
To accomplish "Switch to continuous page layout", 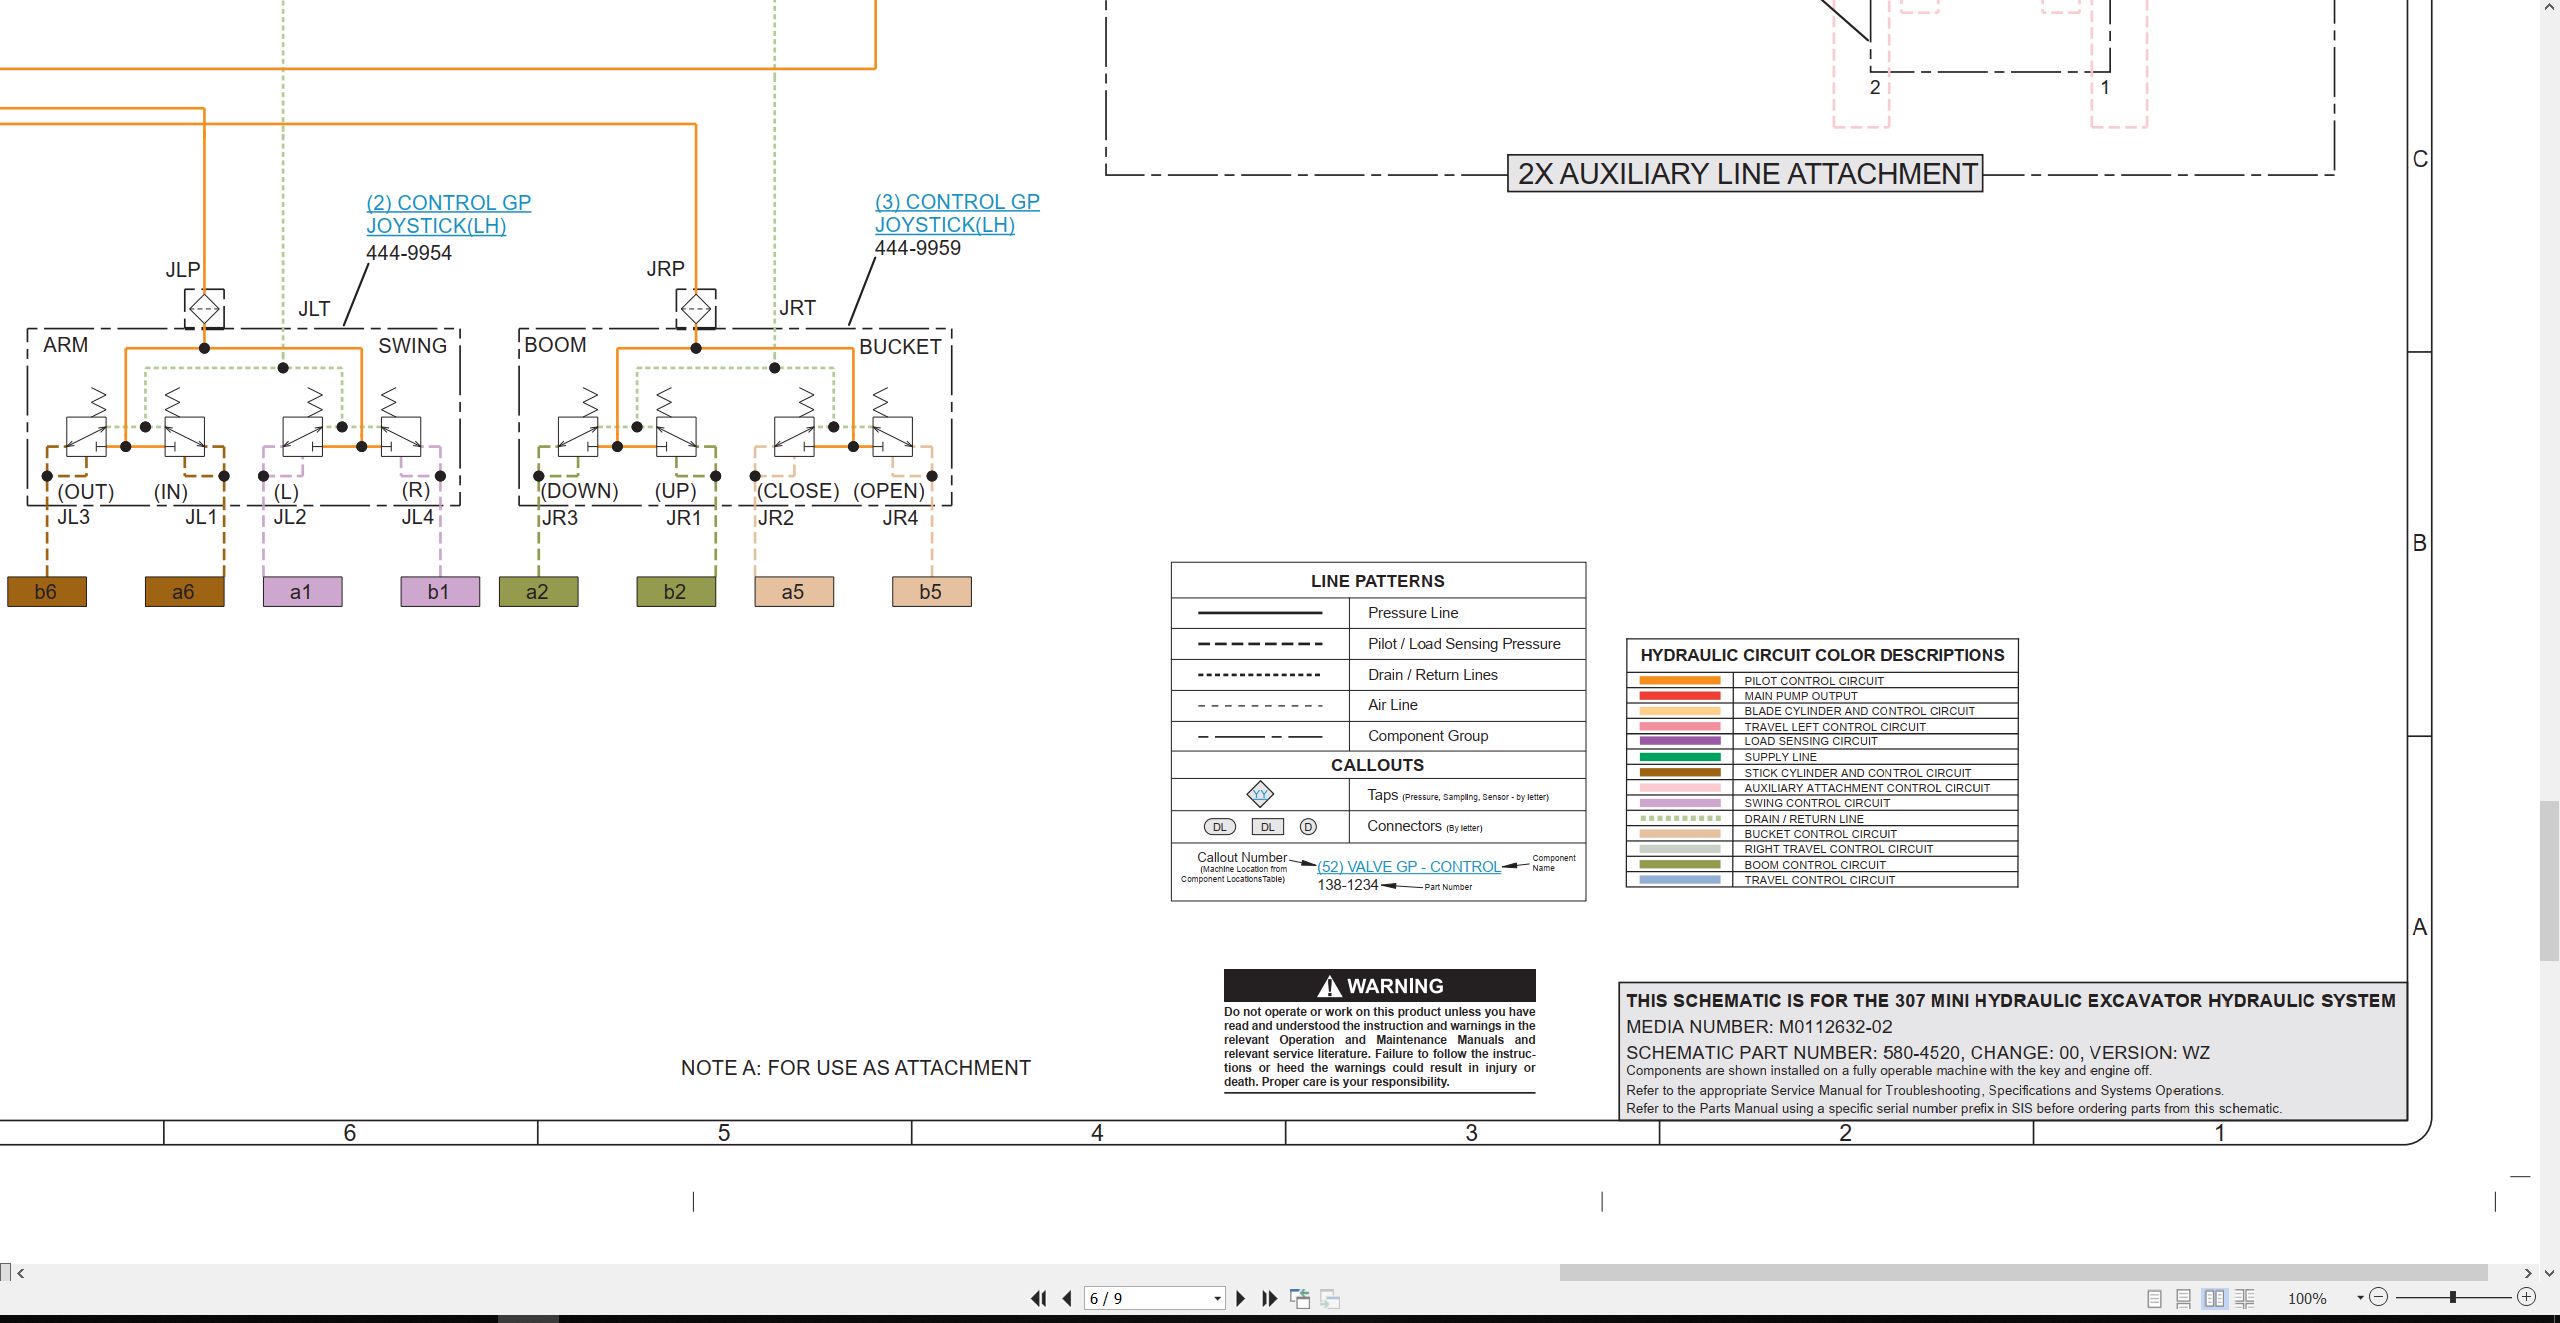I will point(2184,1298).
